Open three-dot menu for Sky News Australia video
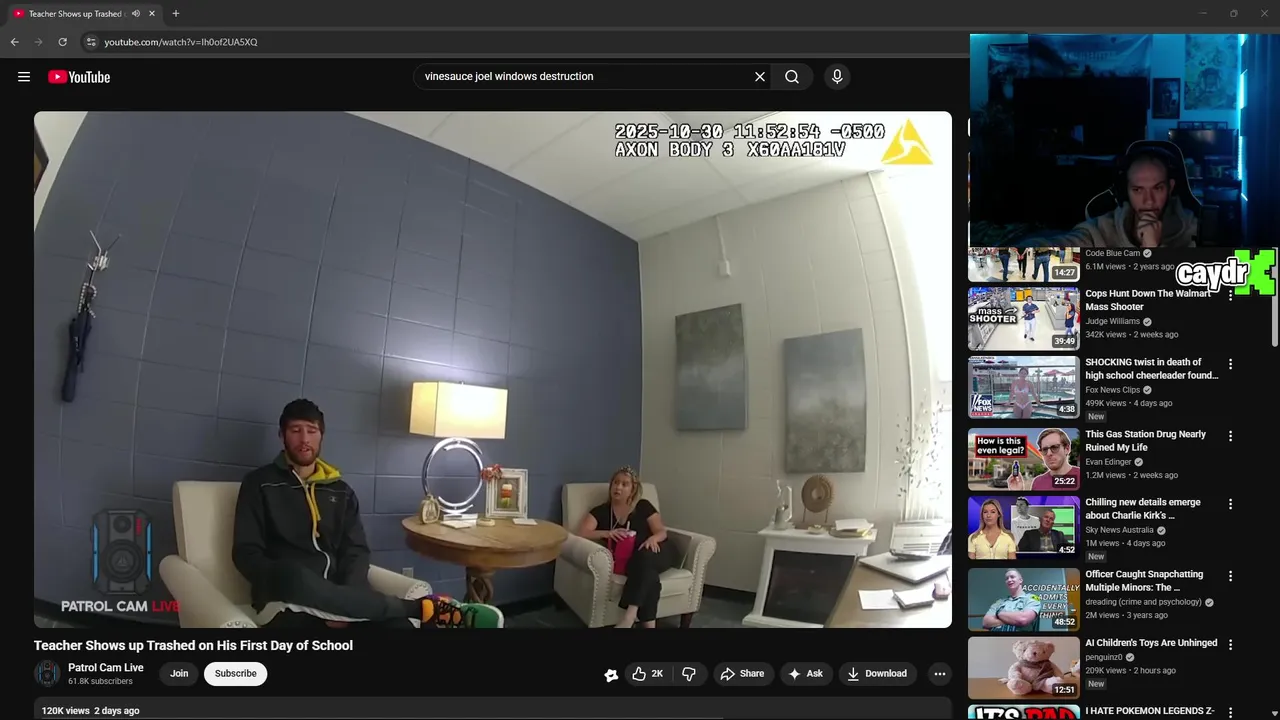 pyautogui.click(x=1230, y=504)
